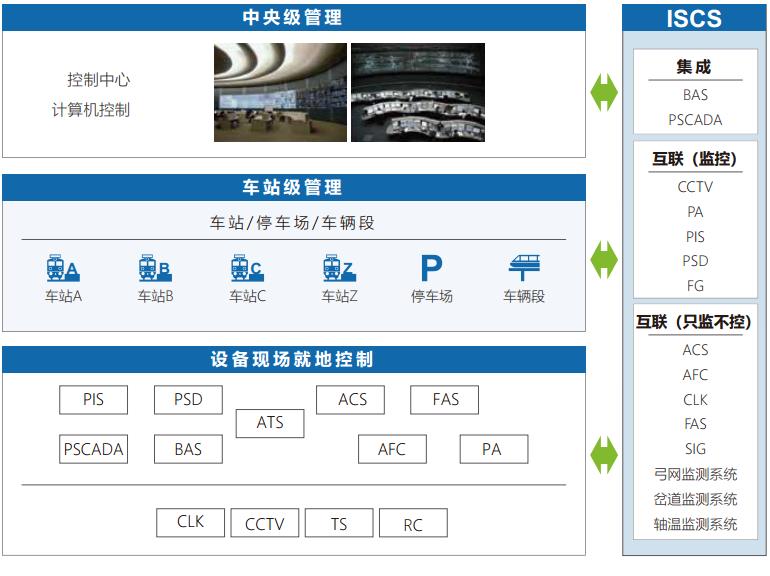This screenshot has height=576, width=770.
Task: Click the PSCADA box in field control
Action: coord(93,449)
